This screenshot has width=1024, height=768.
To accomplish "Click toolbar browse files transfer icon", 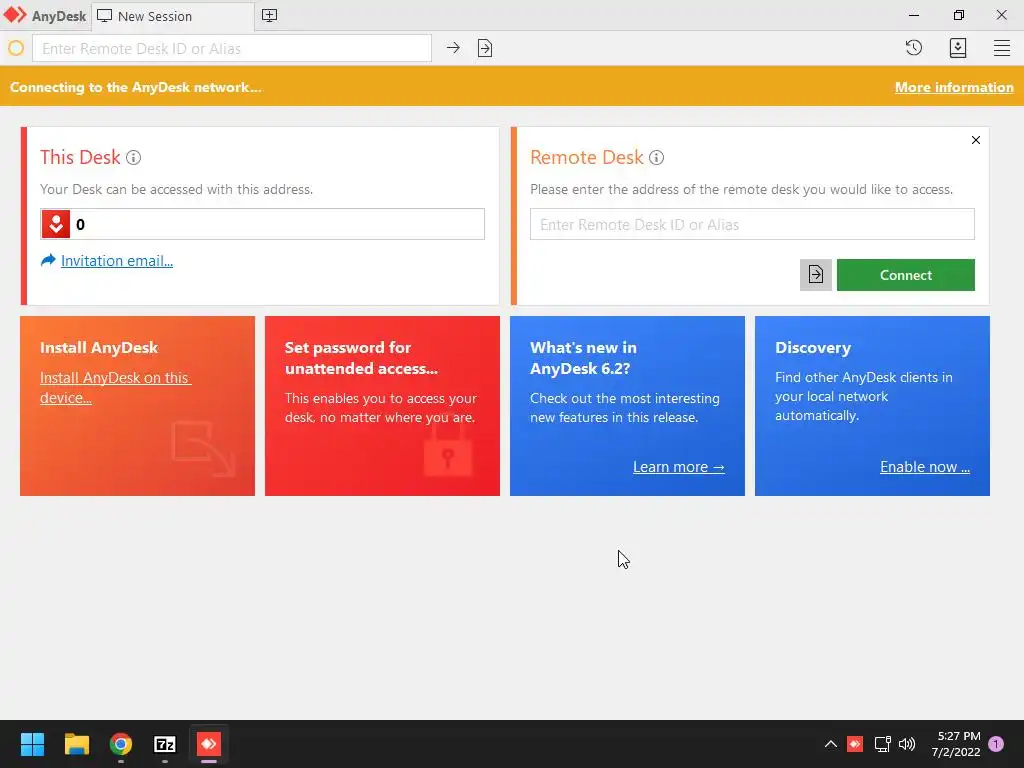I will point(485,48).
